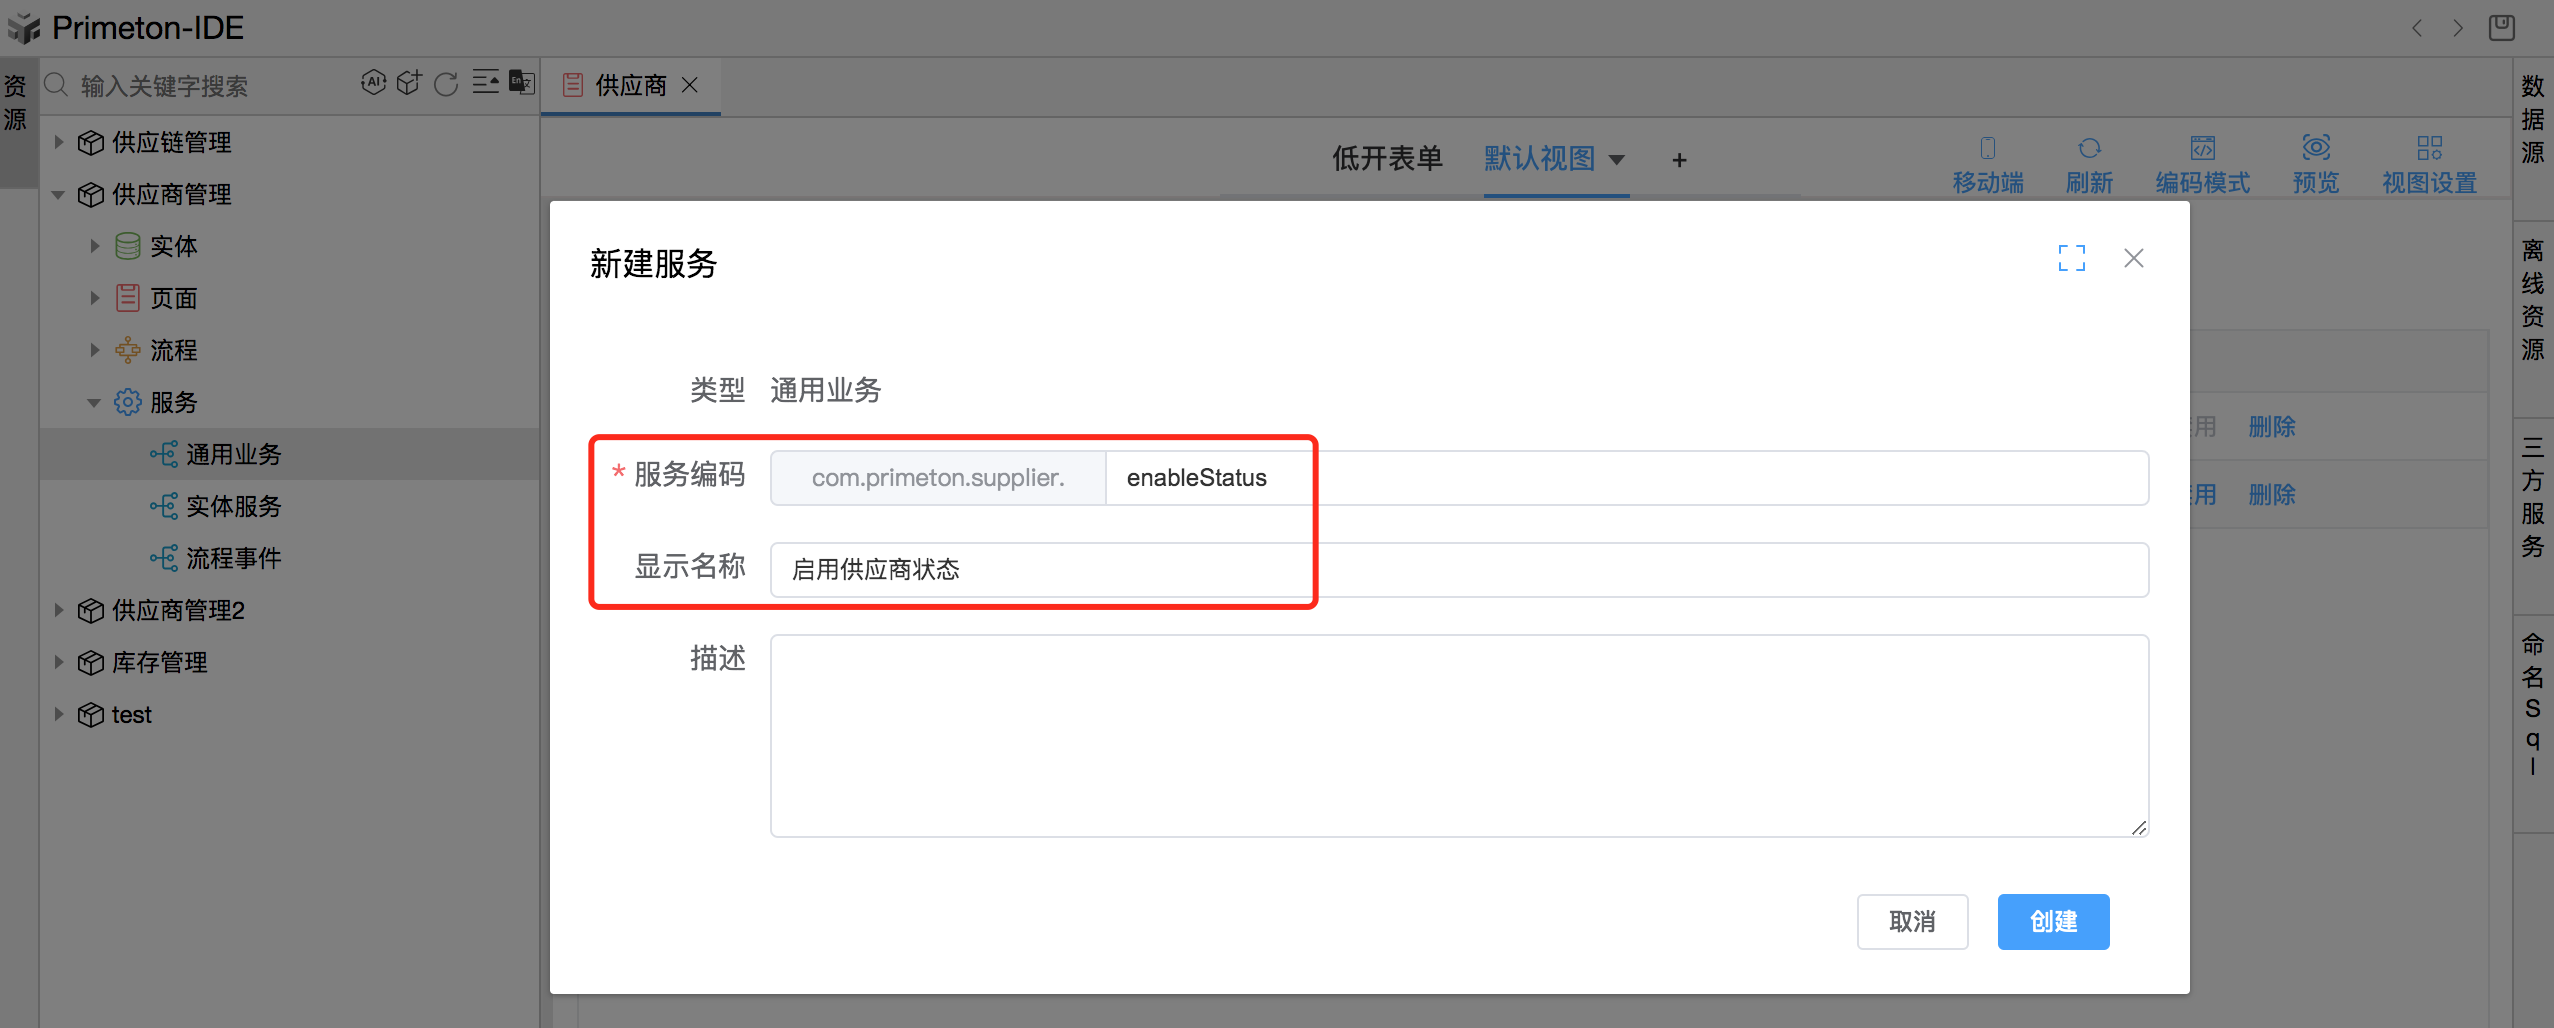Click the new resource cube icon

point(409,84)
